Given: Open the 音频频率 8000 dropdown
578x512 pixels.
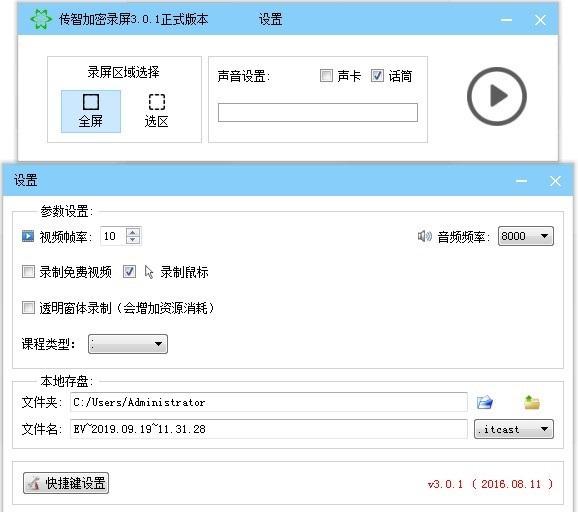Looking at the screenshot, I should 525,236.
